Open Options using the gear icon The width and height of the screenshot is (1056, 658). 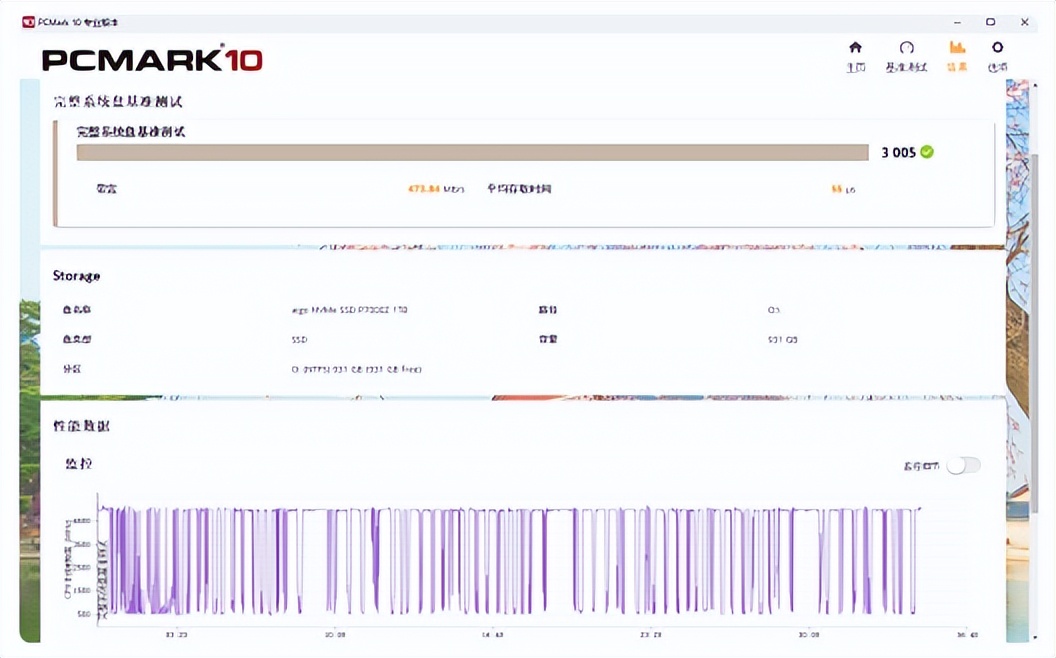point(998,47)
